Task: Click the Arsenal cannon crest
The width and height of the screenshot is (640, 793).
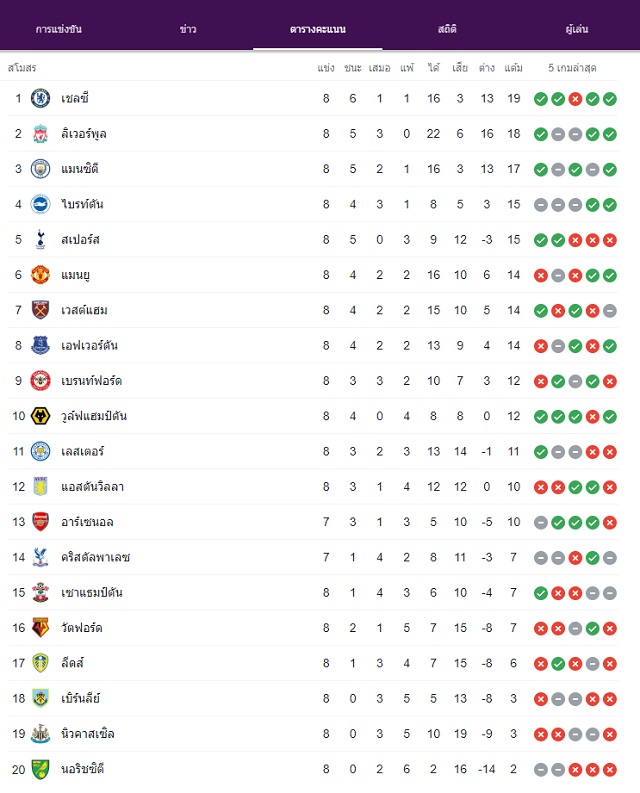Action: pyautogui.click(x=40, y=522)
